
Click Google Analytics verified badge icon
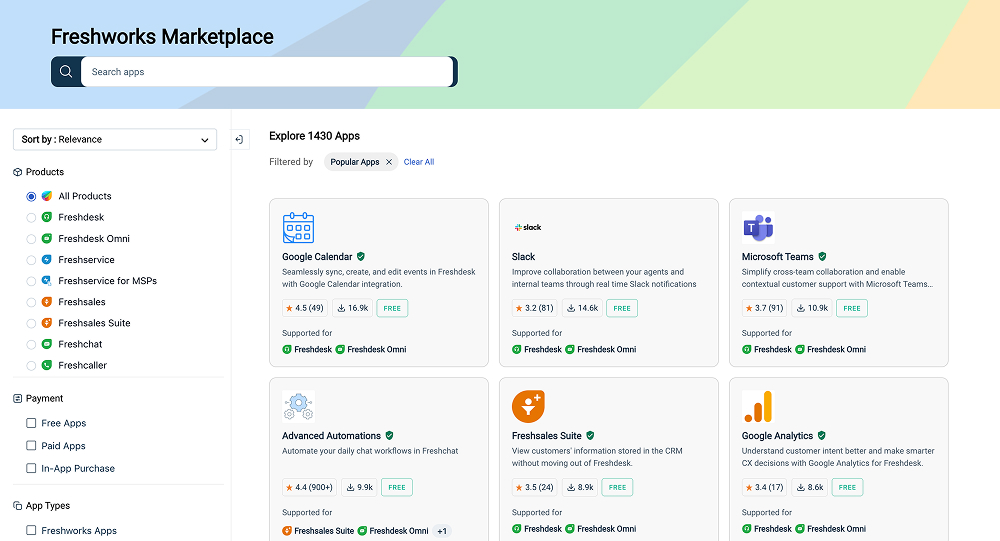(821, 436)
